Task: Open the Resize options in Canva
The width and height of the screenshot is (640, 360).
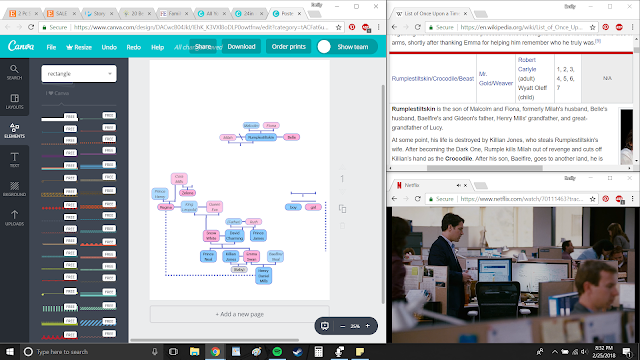Action: pyautogui.click(x=79, y=47)
